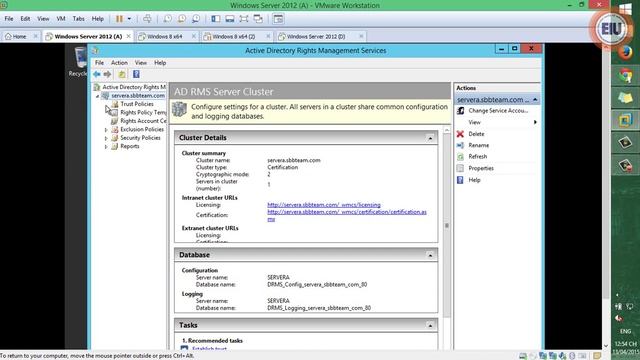
Task: Enter VMware full screen mode
Action: pyautogui.click(x=244, y=19)
